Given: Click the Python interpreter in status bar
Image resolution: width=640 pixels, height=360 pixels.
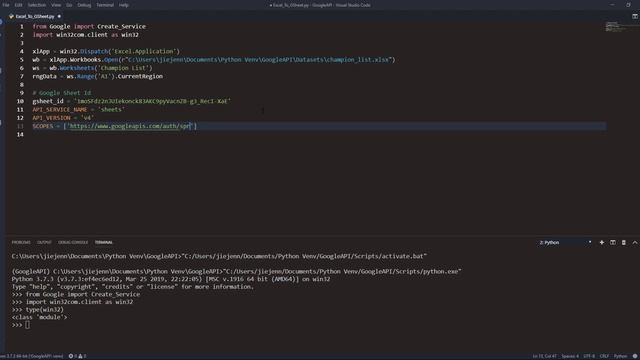Looking at the screenshot, I should click(32, 356).
